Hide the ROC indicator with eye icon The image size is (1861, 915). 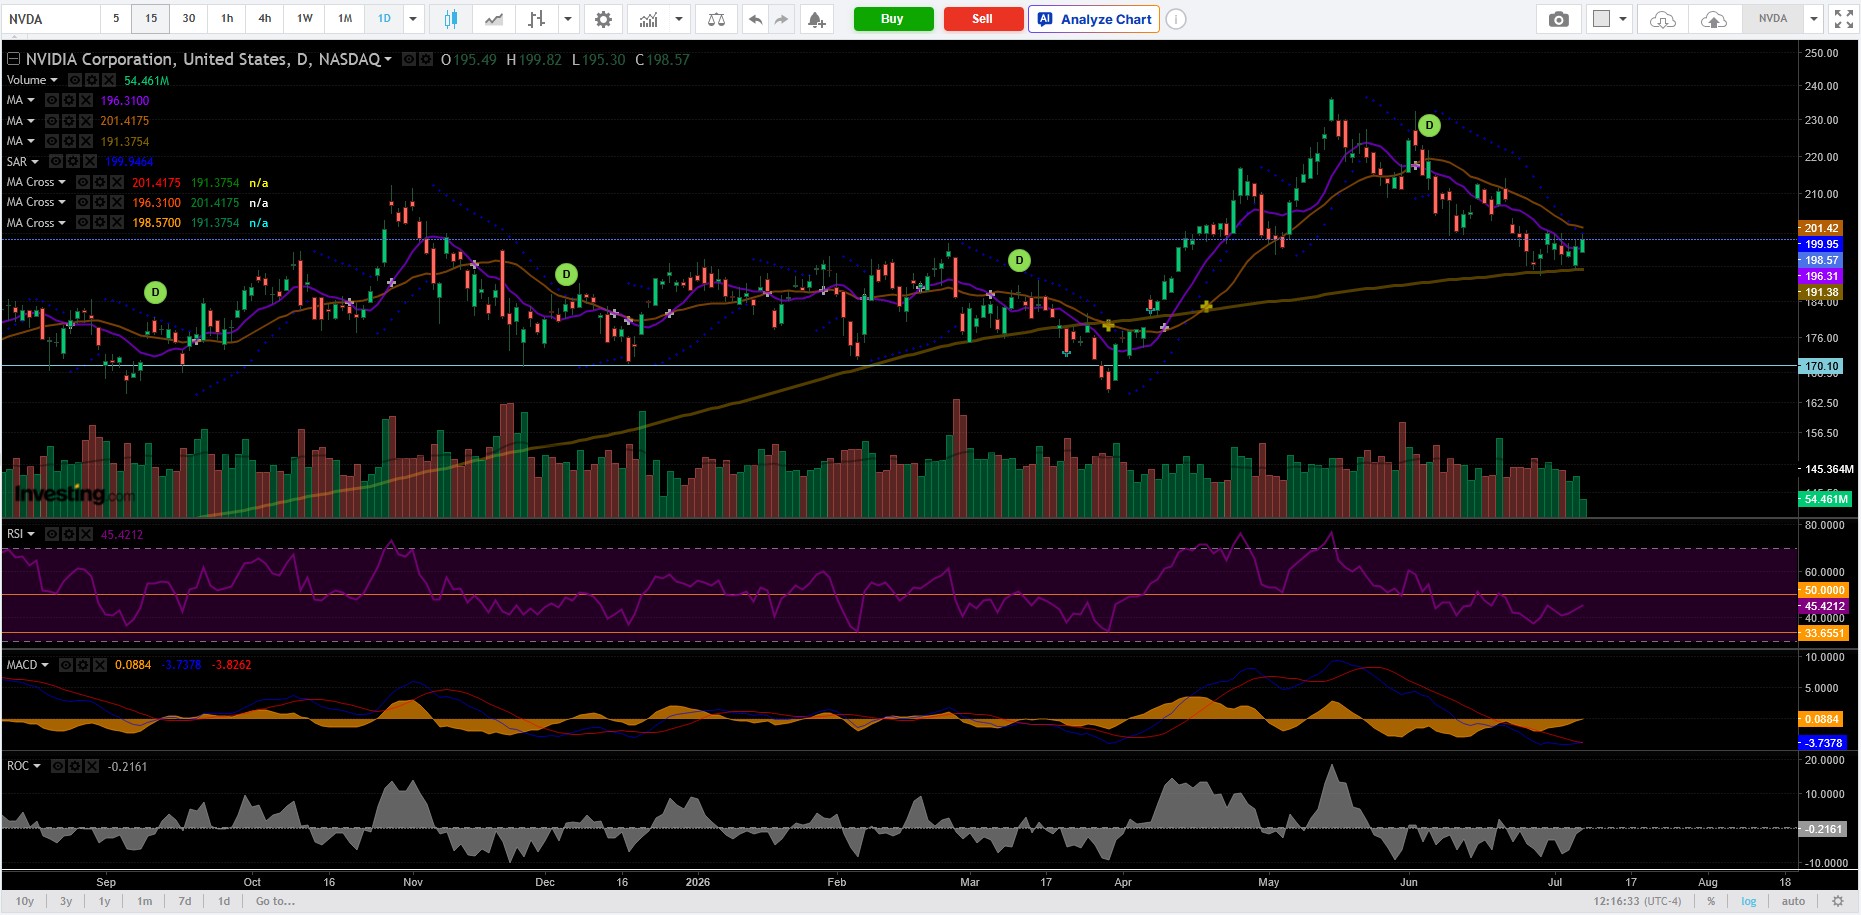tap(58, 766)
